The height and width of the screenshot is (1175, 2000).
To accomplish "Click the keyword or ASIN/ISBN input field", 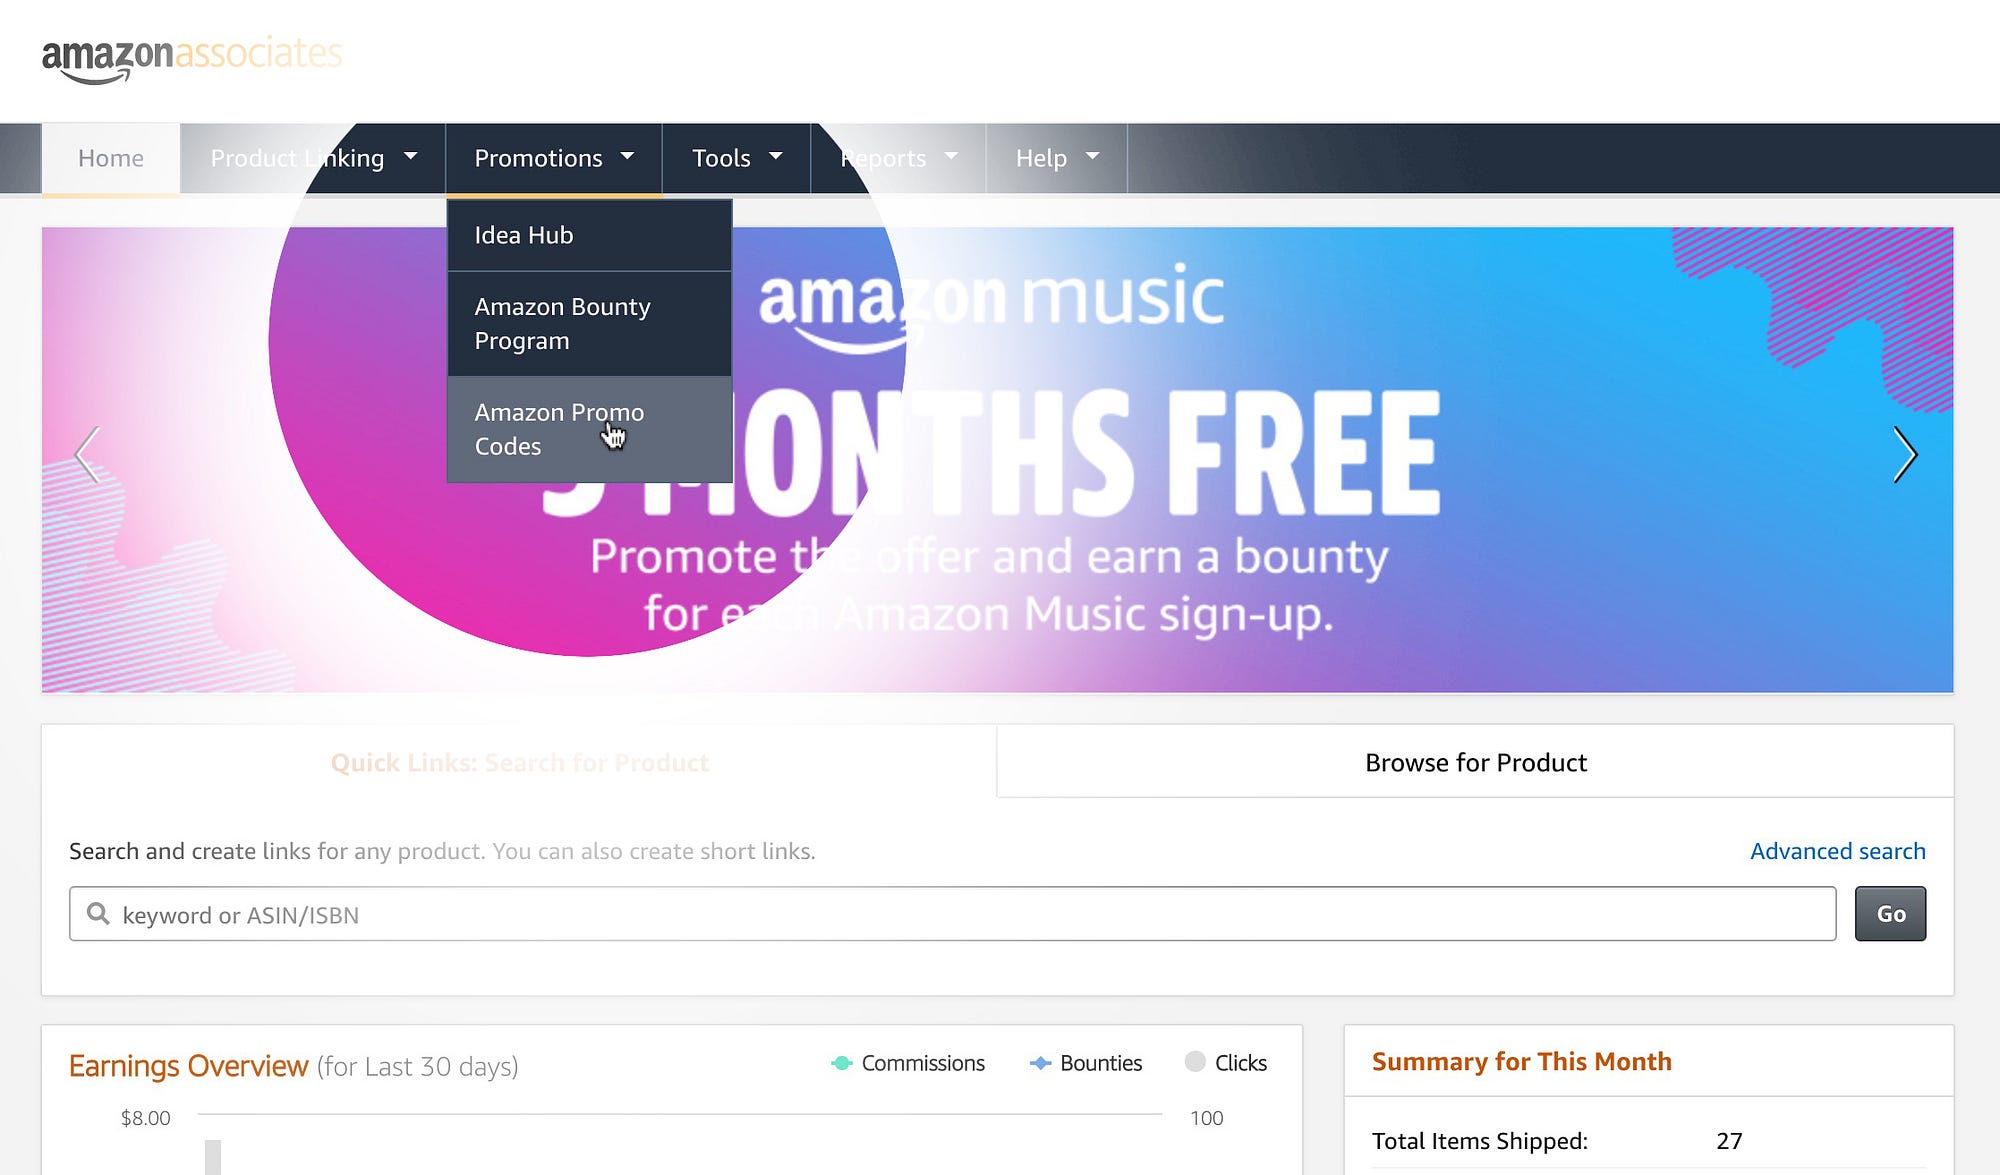I will pyautogui.click(x=954, y=913).
